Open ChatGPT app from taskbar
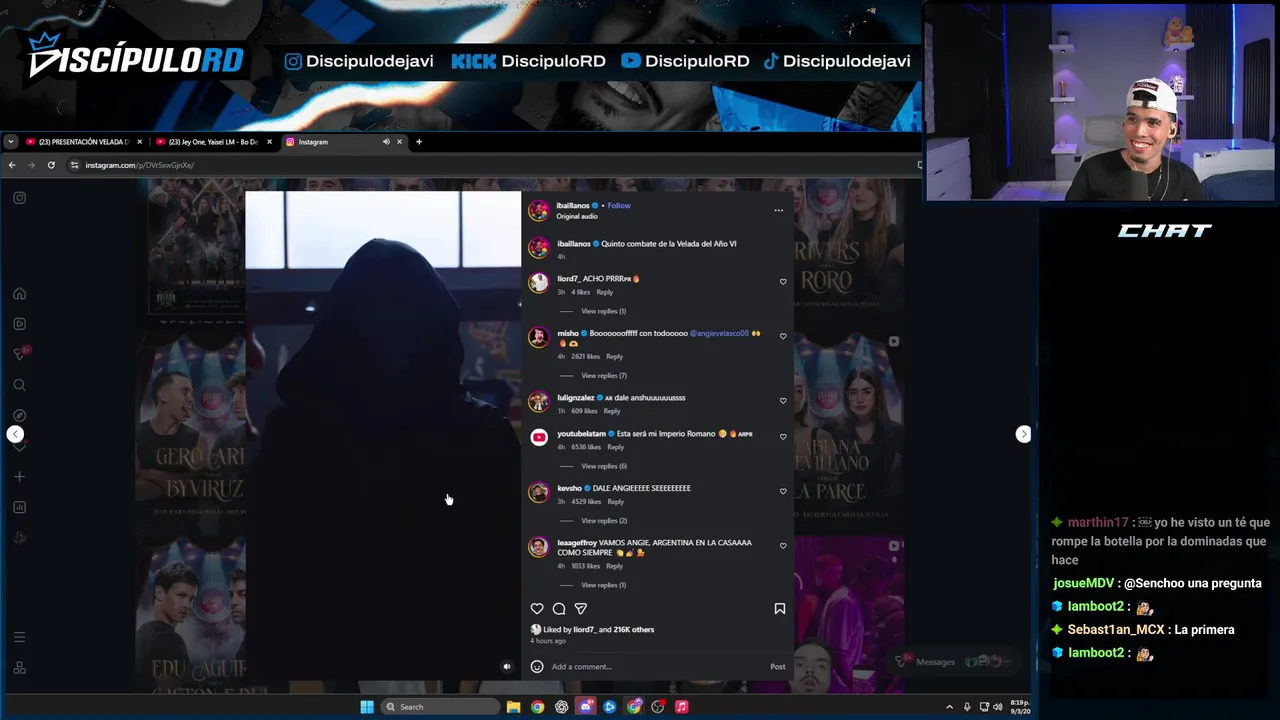The height and width of the screenshot is (720, 1280). [561, 707]
